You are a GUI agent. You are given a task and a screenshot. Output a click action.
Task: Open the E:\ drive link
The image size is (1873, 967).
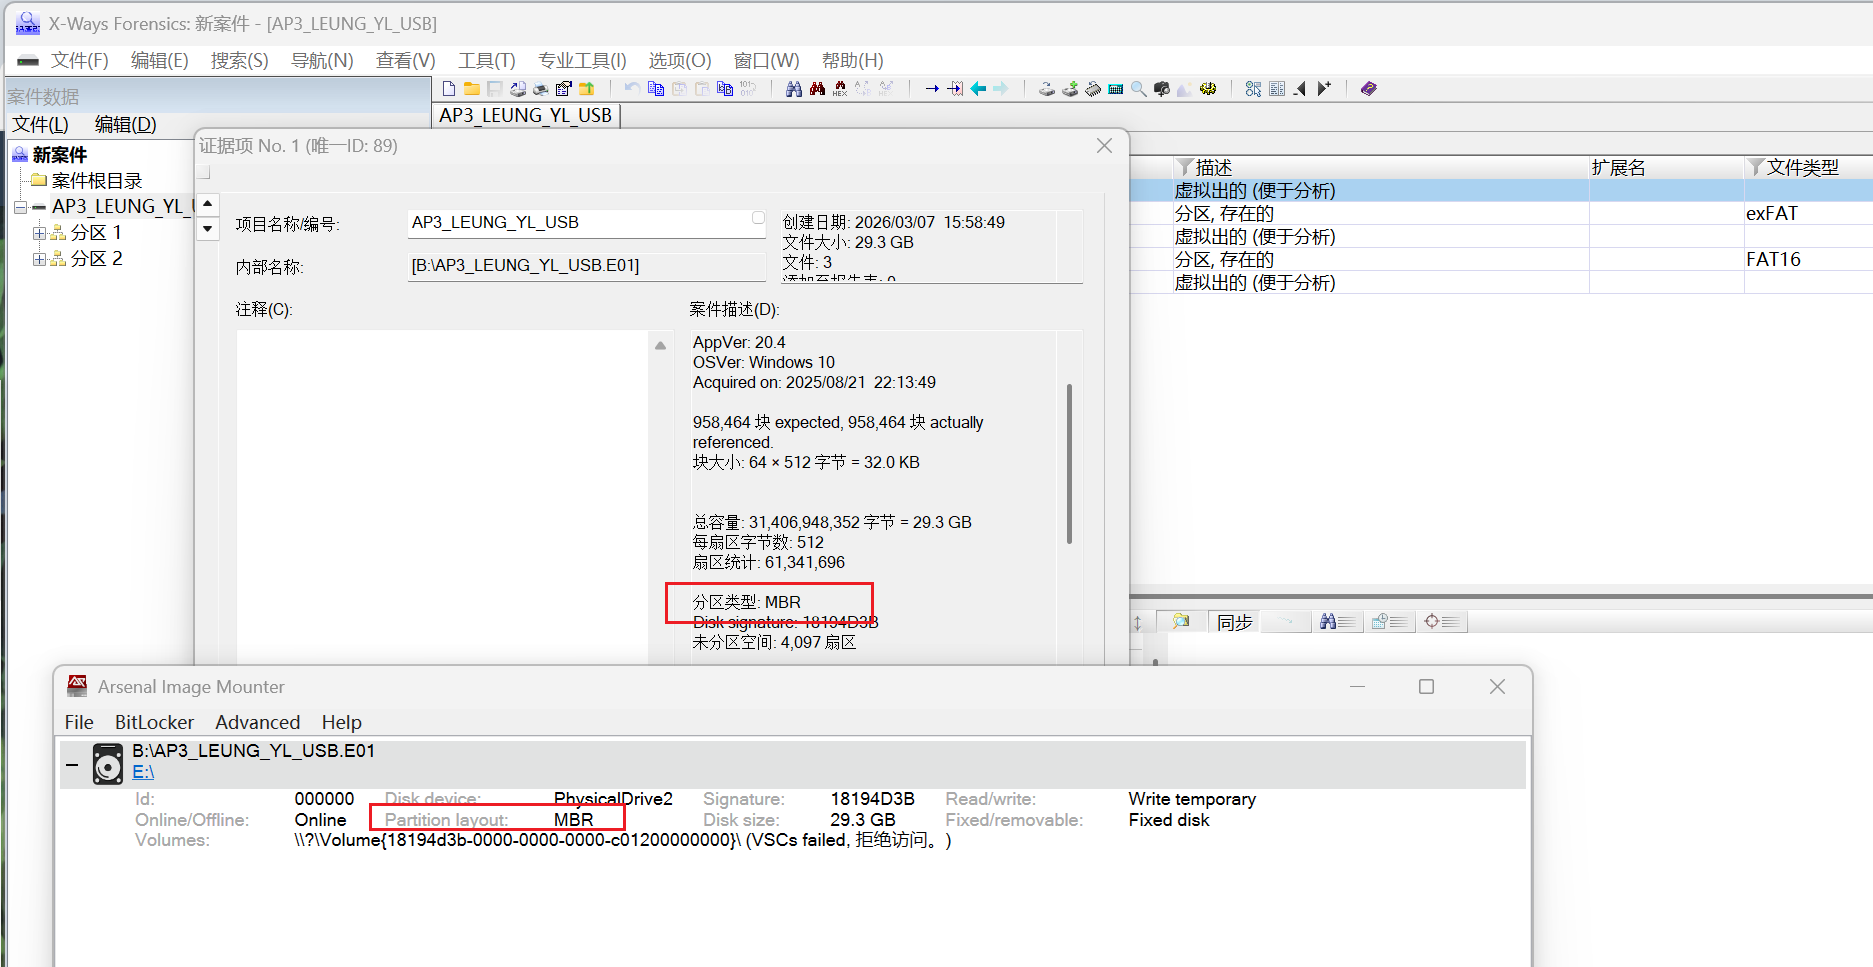143,772
